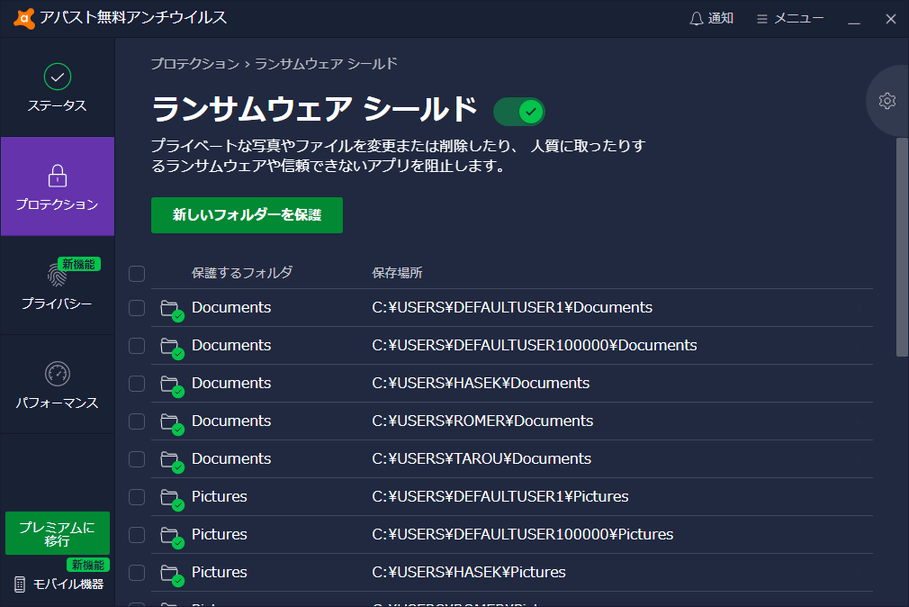
Task: Click path C:¥USERS¥DEFAULTUSER1¥Pictures
Action: tap(500, 496)
